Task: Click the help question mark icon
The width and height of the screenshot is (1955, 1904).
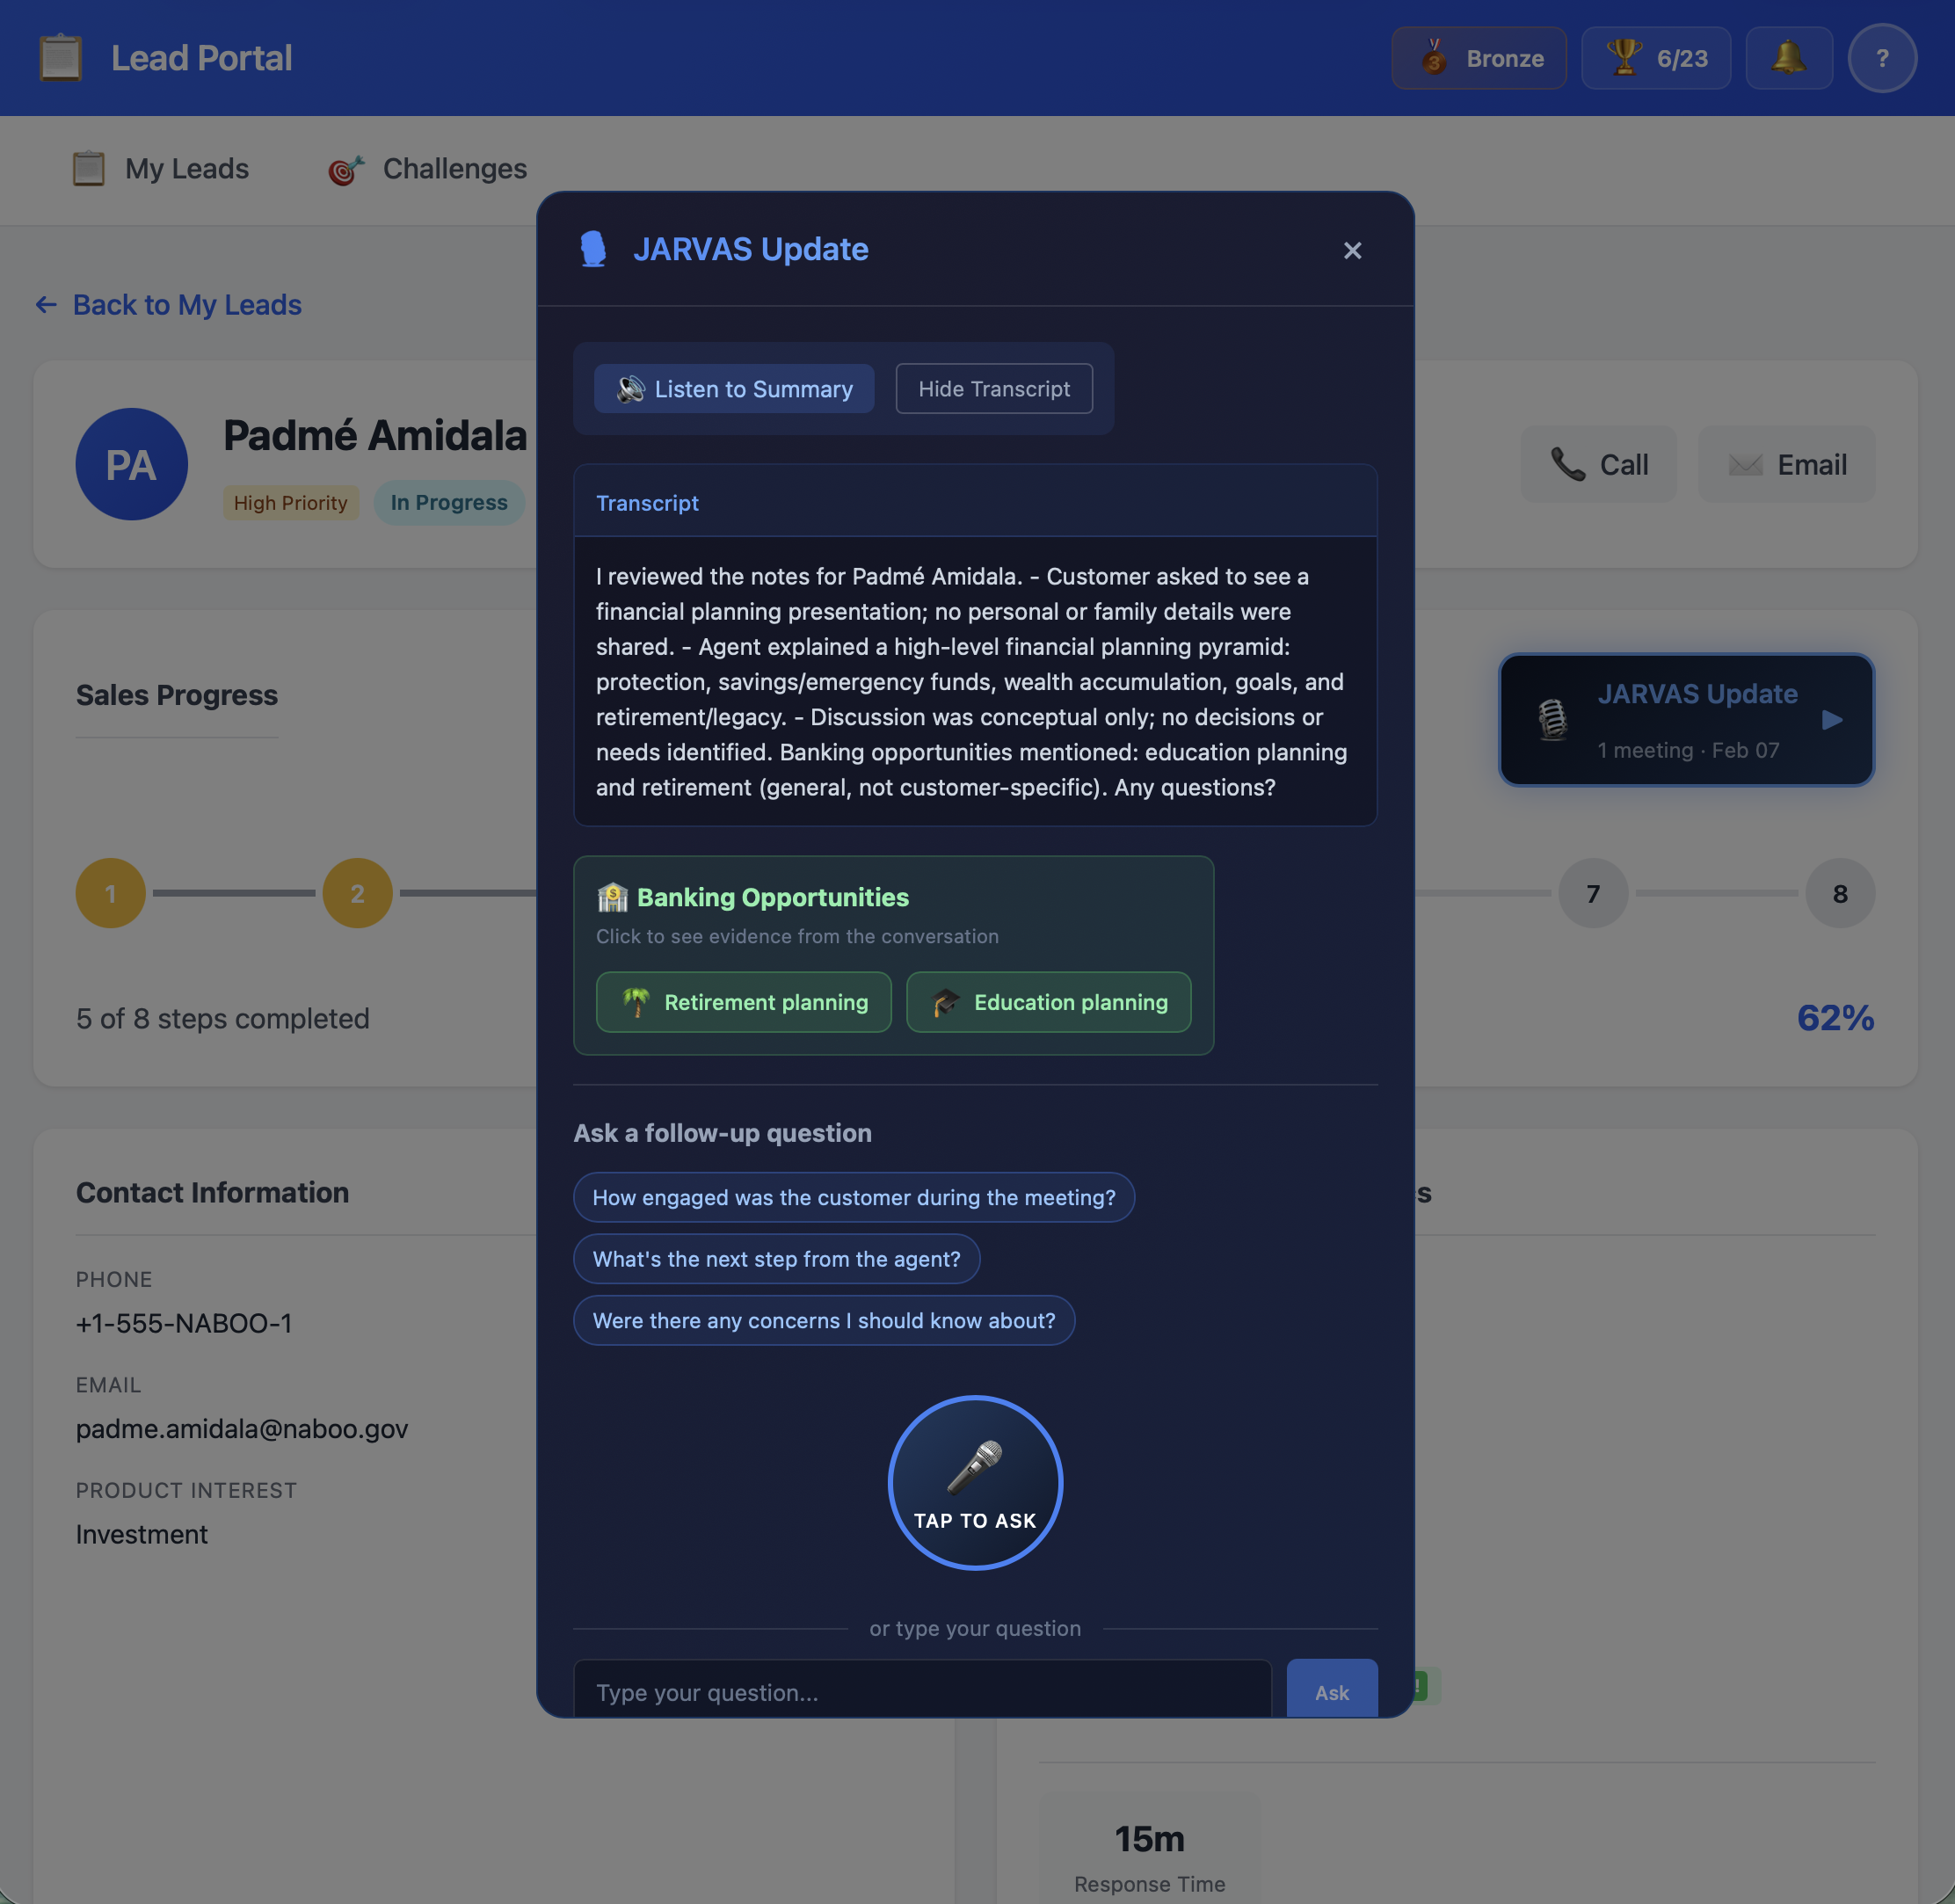Action: [x=1884, y=57]
